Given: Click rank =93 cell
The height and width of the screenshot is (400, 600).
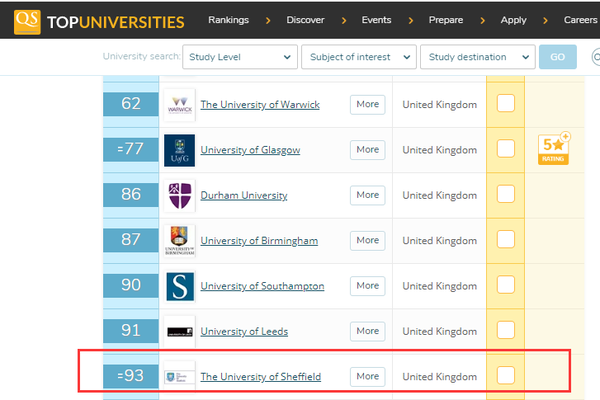Looking at the screenshot, I should [x=131, y=376].
